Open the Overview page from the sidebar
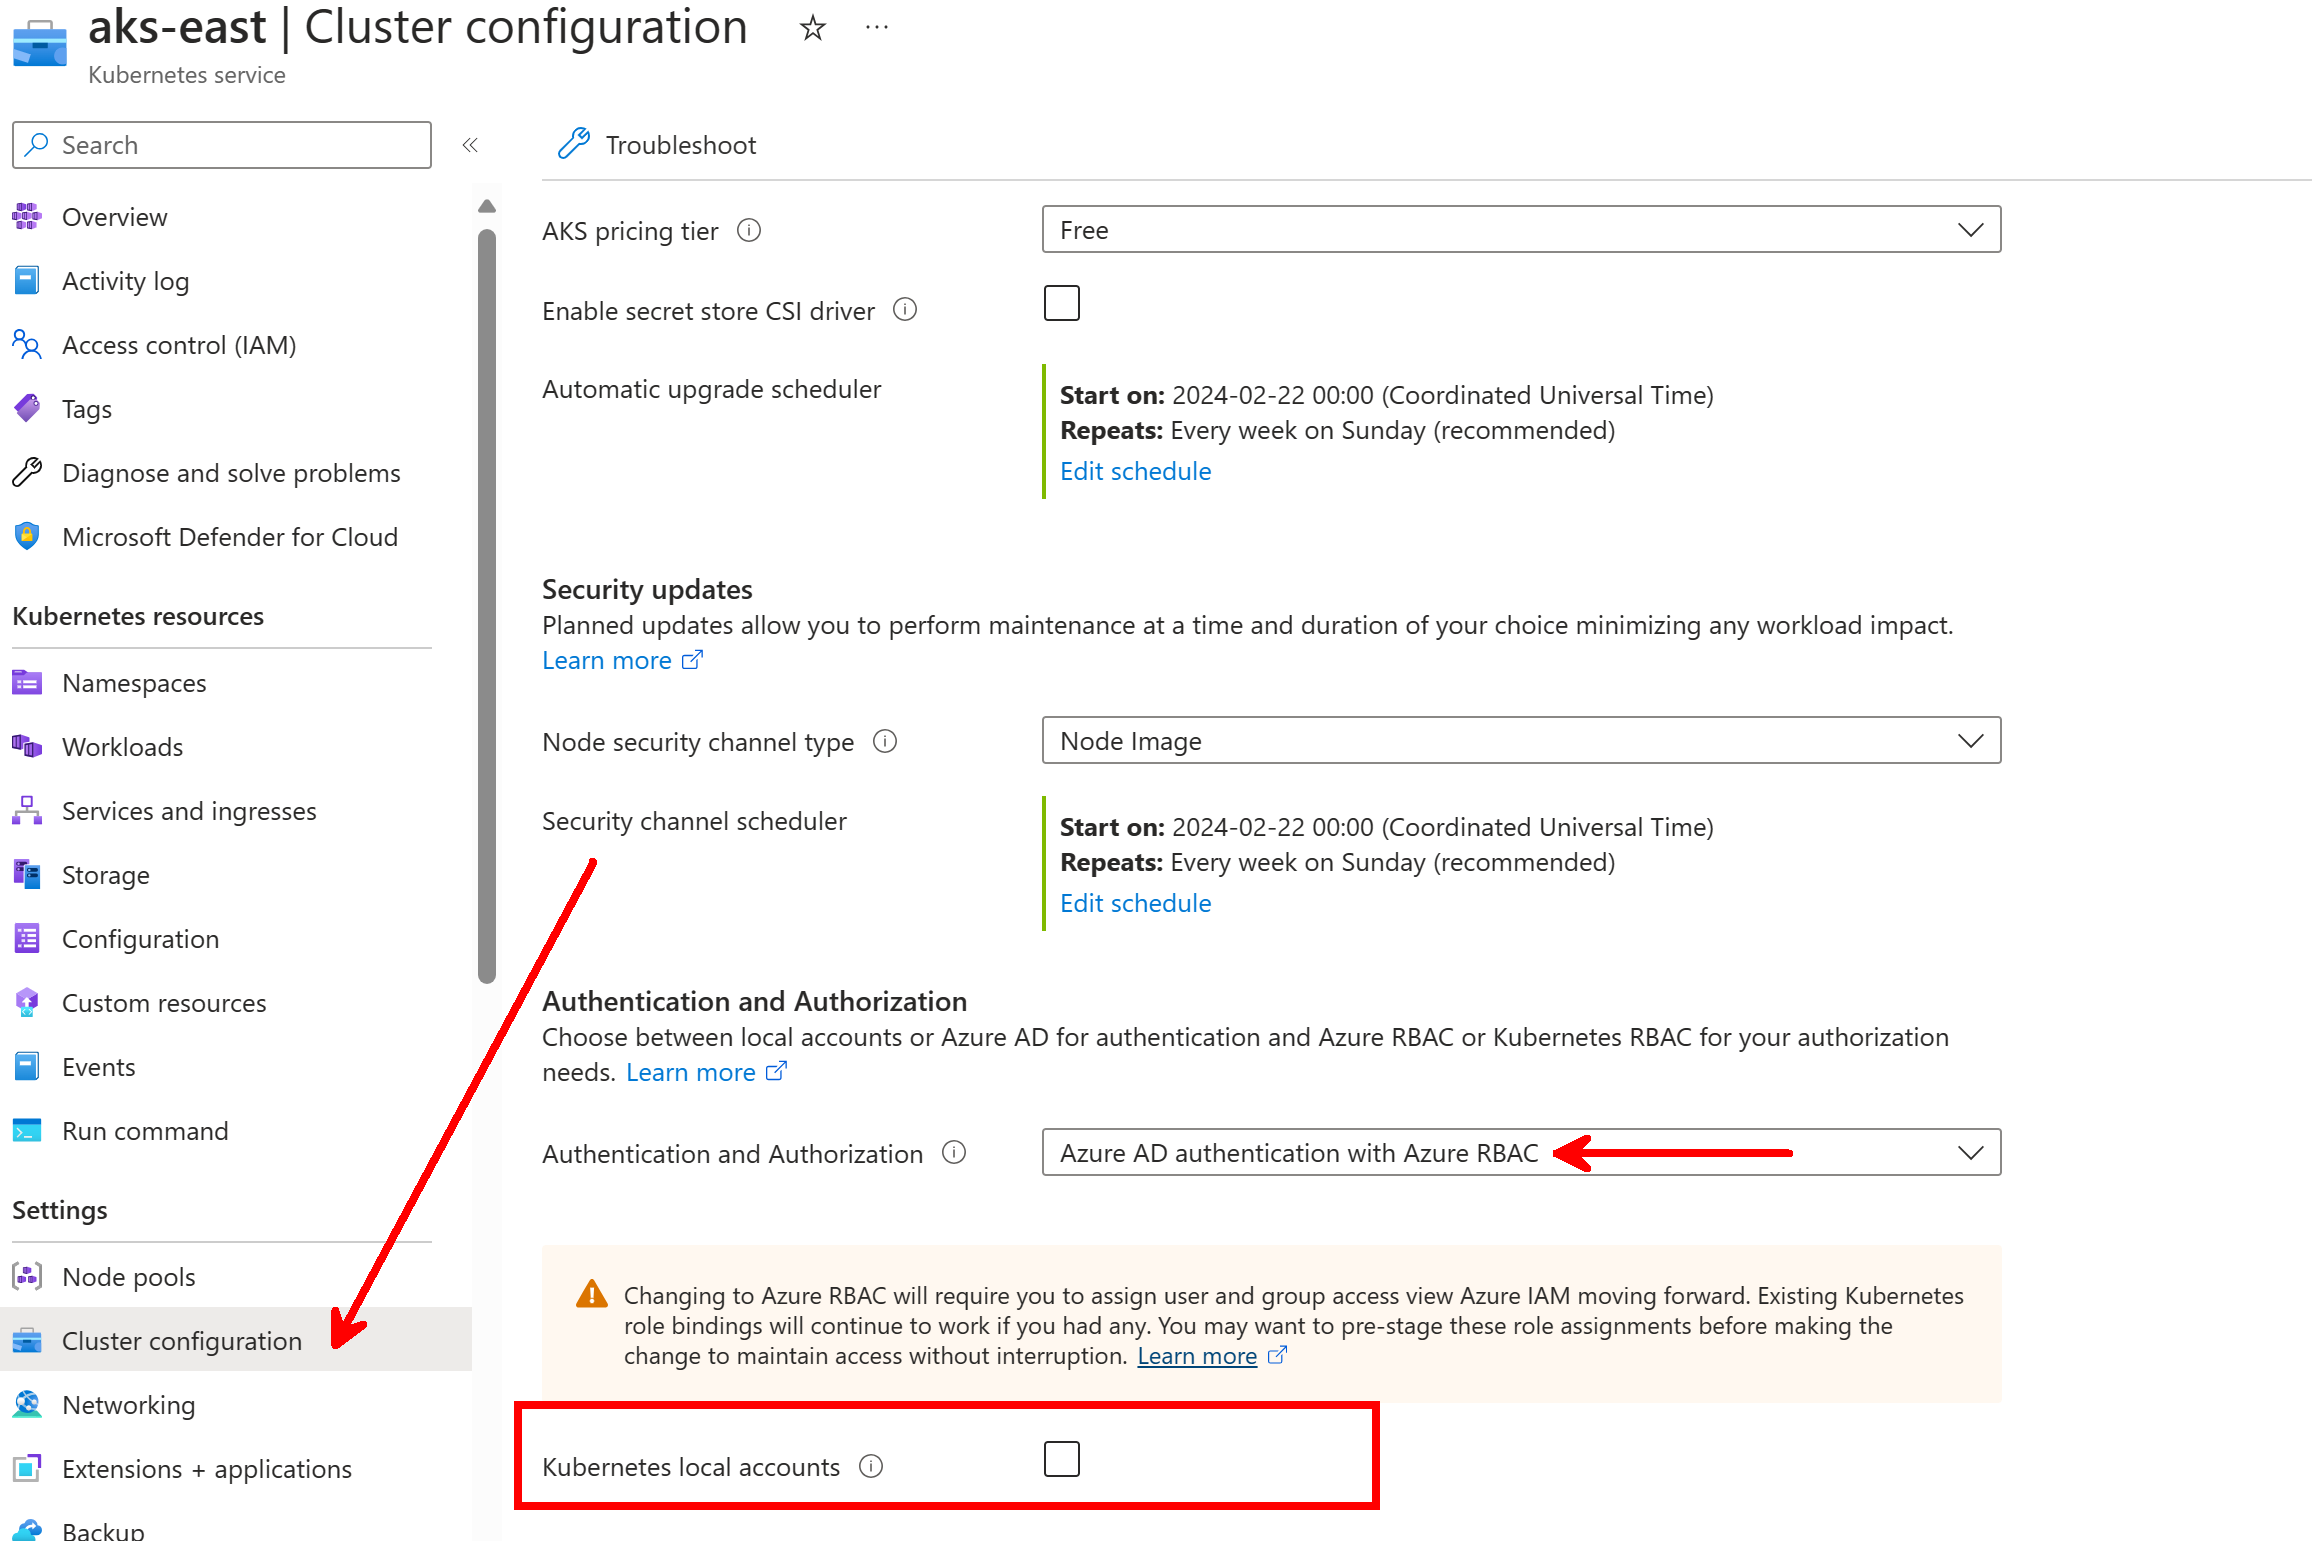 pyautogui.click(x=114, y=217)
